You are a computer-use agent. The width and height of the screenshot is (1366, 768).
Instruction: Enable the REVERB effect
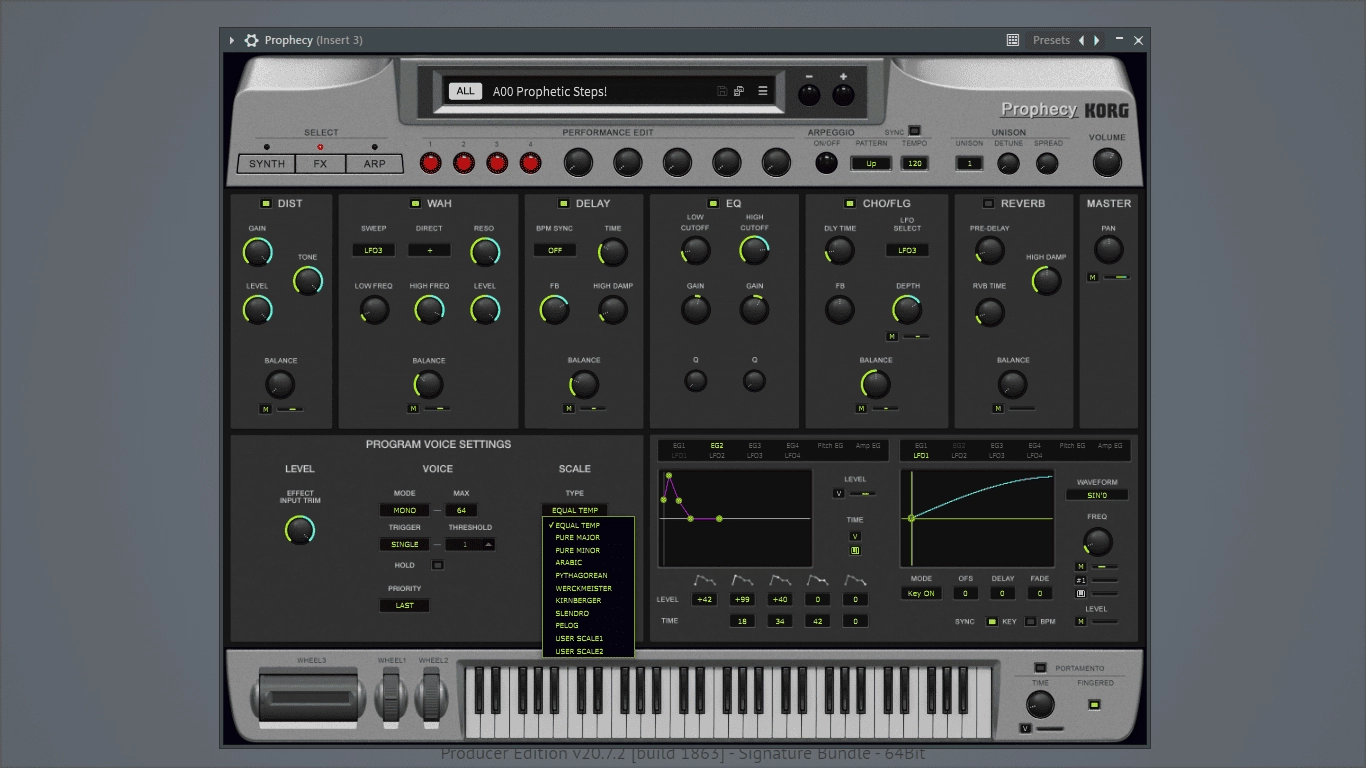point(988,203)
